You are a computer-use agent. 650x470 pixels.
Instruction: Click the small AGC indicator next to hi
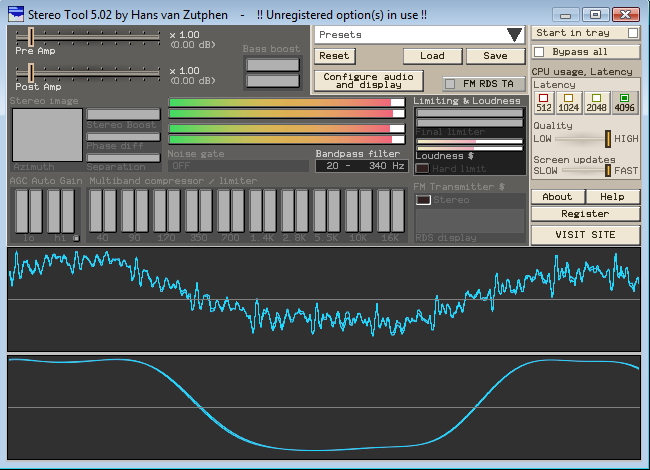76,238
